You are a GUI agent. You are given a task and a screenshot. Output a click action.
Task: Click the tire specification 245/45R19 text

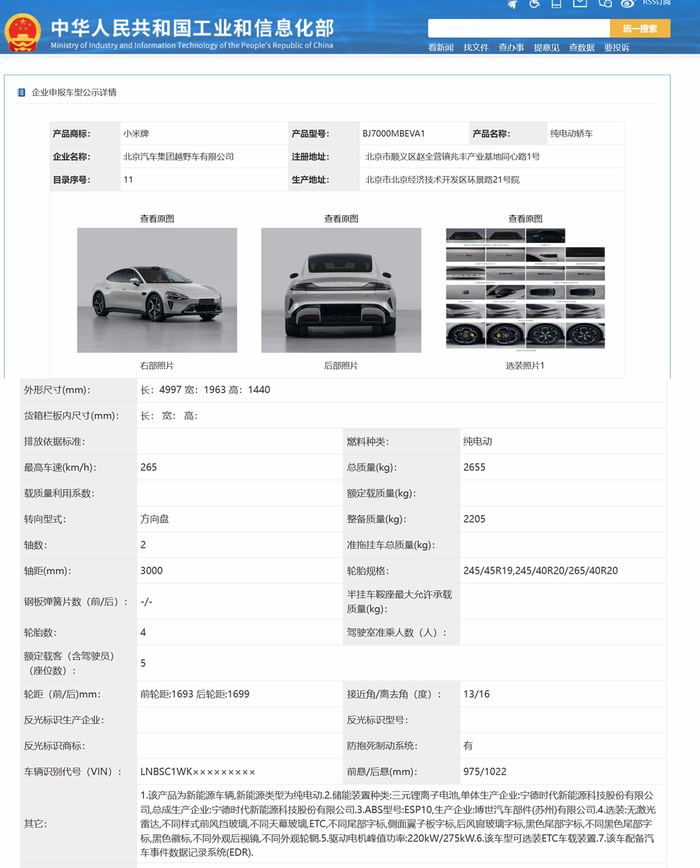tap(541, 571)
